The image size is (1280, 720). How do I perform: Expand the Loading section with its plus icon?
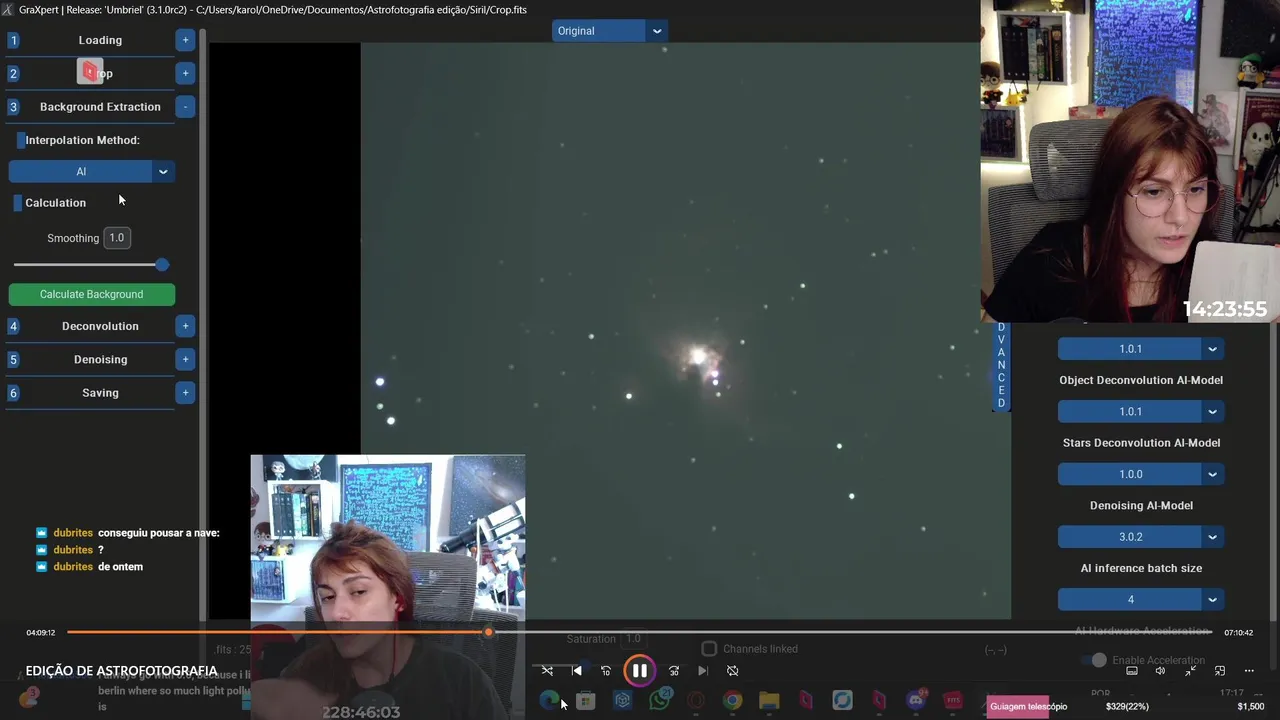coord(185,40)
